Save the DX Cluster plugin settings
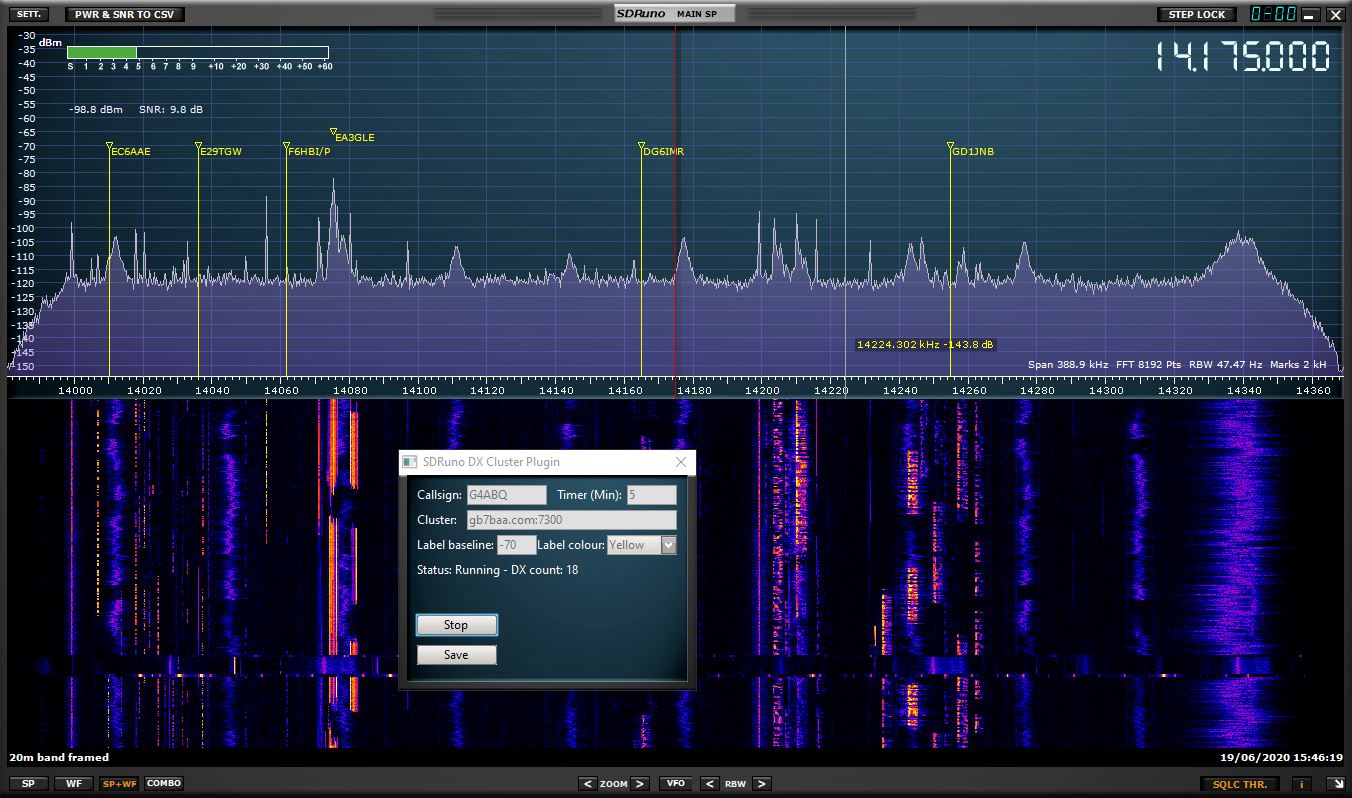Screen dimensions: 1352x798 [x=456, y=655]
